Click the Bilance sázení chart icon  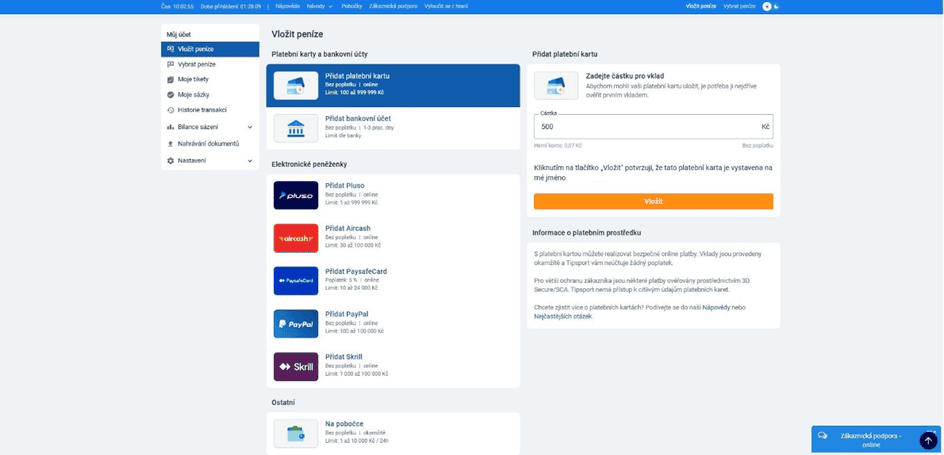point(170,127)
